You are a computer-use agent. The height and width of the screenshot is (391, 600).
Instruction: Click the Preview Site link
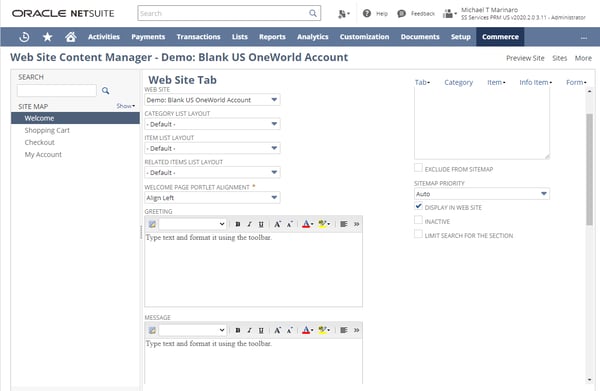(x=525, y=58)
